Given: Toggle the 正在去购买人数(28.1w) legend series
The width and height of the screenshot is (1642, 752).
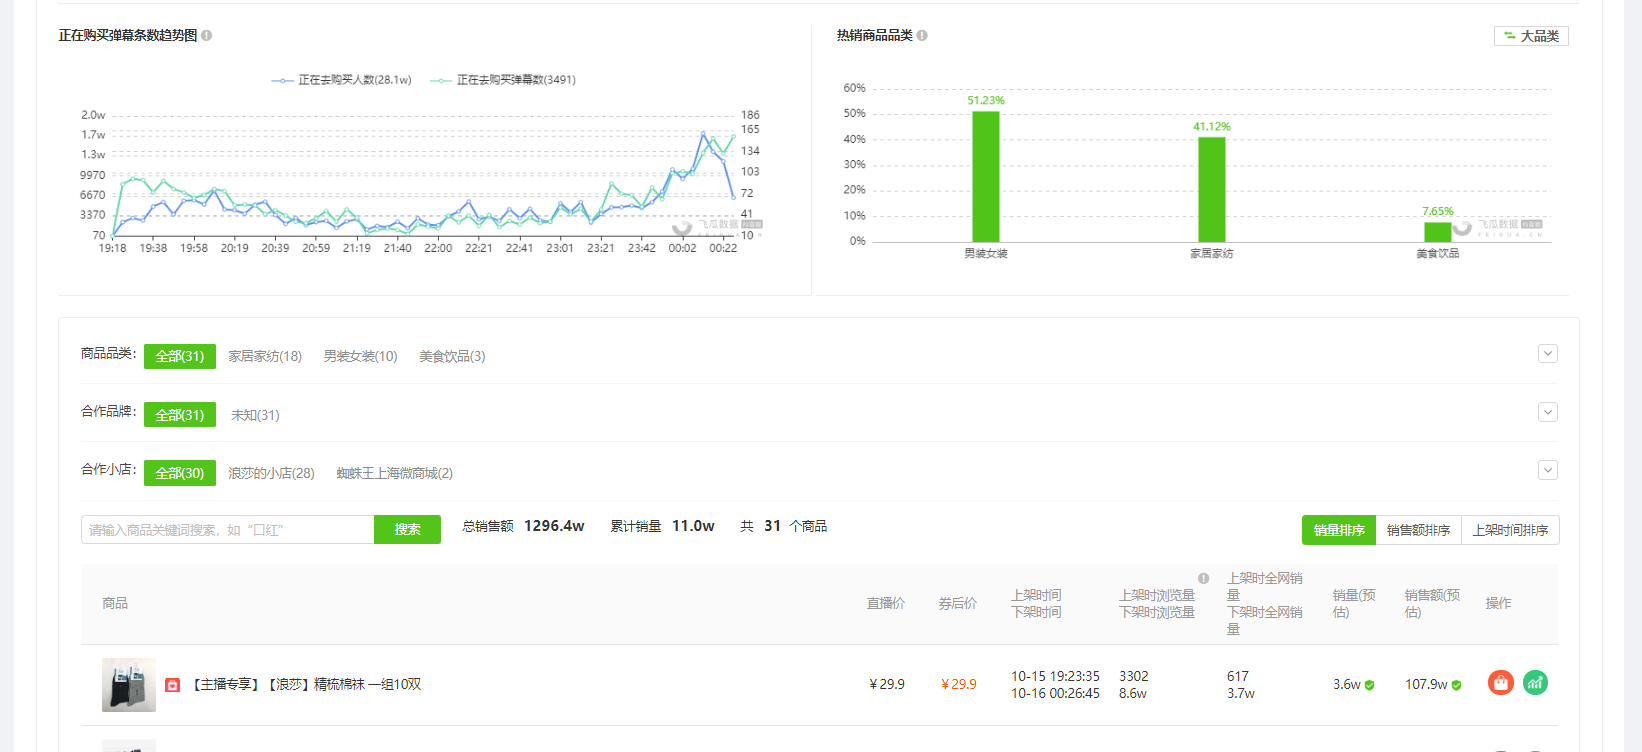Looking at the screenshot, I should point(341,80).
